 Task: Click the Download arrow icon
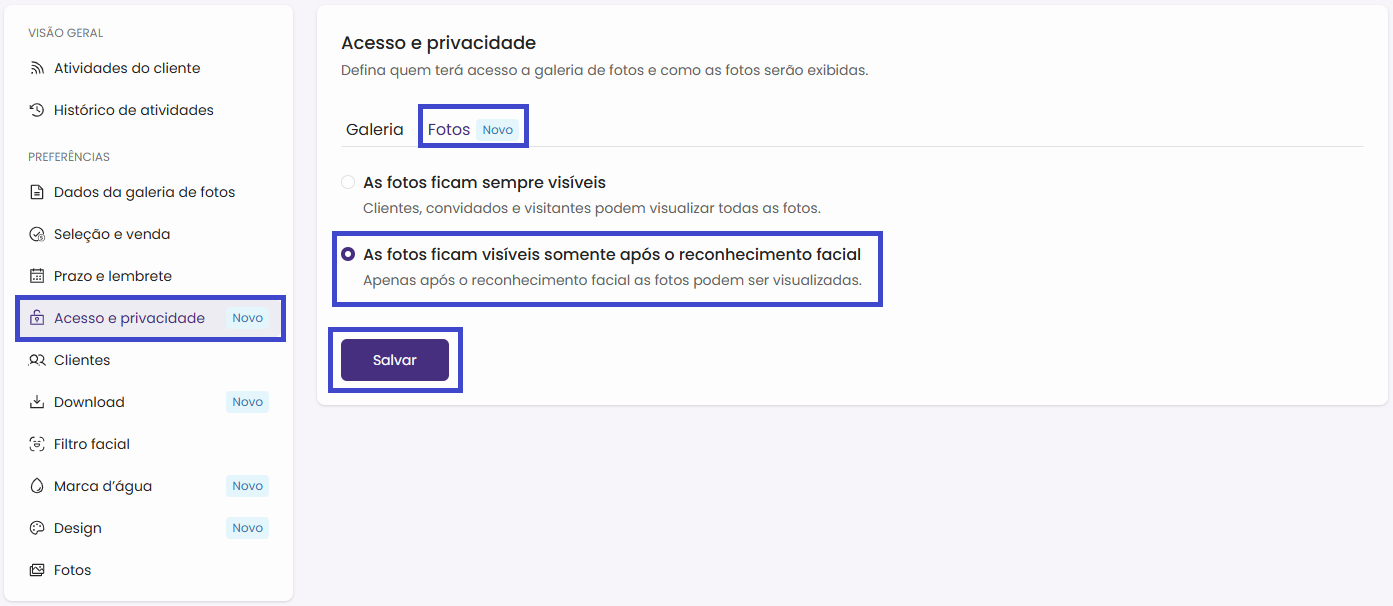tap(37, 402)
